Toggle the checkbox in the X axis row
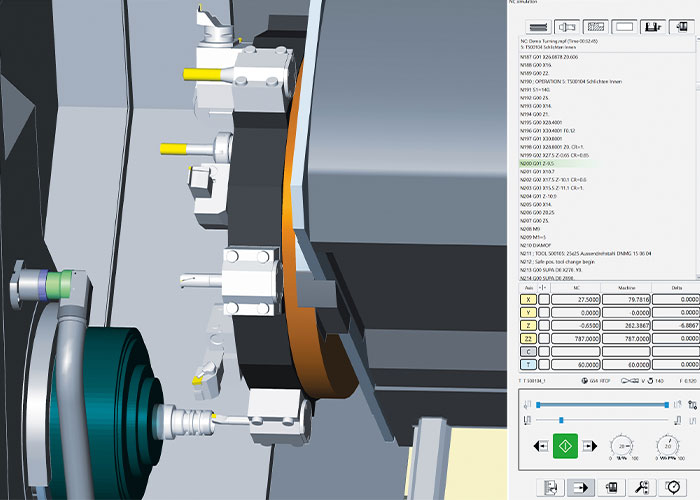 click(544, 300)
